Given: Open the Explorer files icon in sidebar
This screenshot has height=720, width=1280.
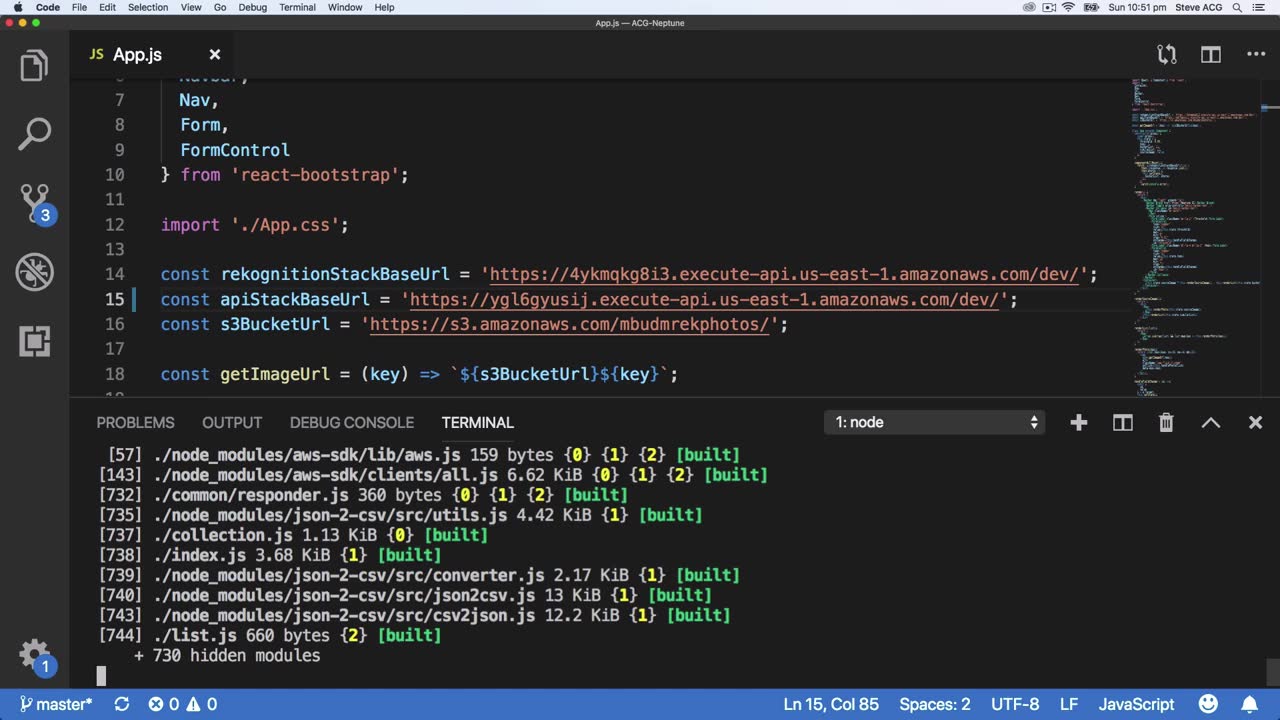Looking at the screenshot, I should point(34,66).
